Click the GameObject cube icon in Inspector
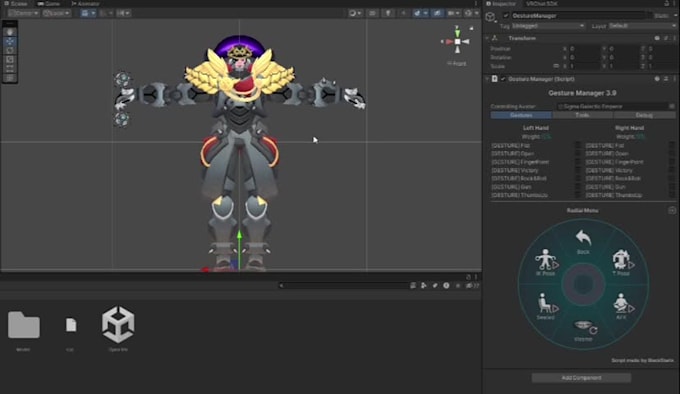The width and height of the screenshot is (680, 394). coord(490,16)
